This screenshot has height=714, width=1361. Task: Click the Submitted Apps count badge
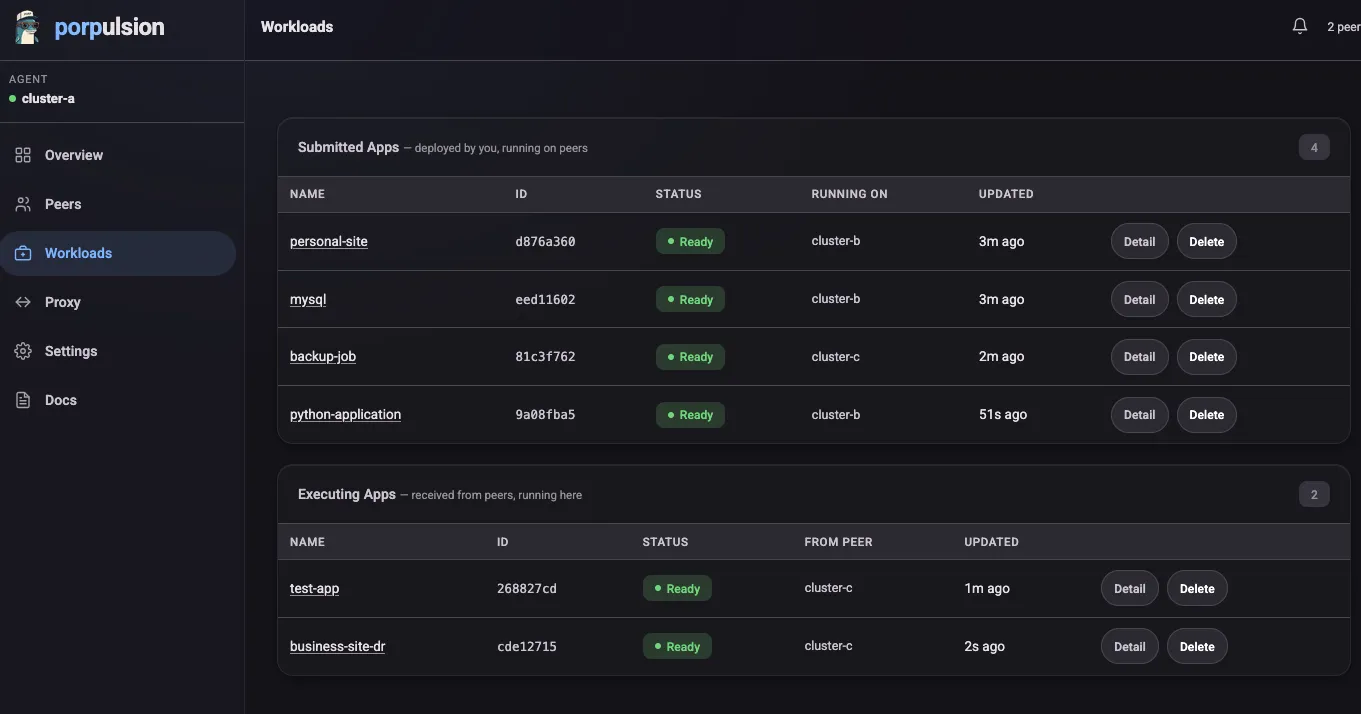point(1314,147)
